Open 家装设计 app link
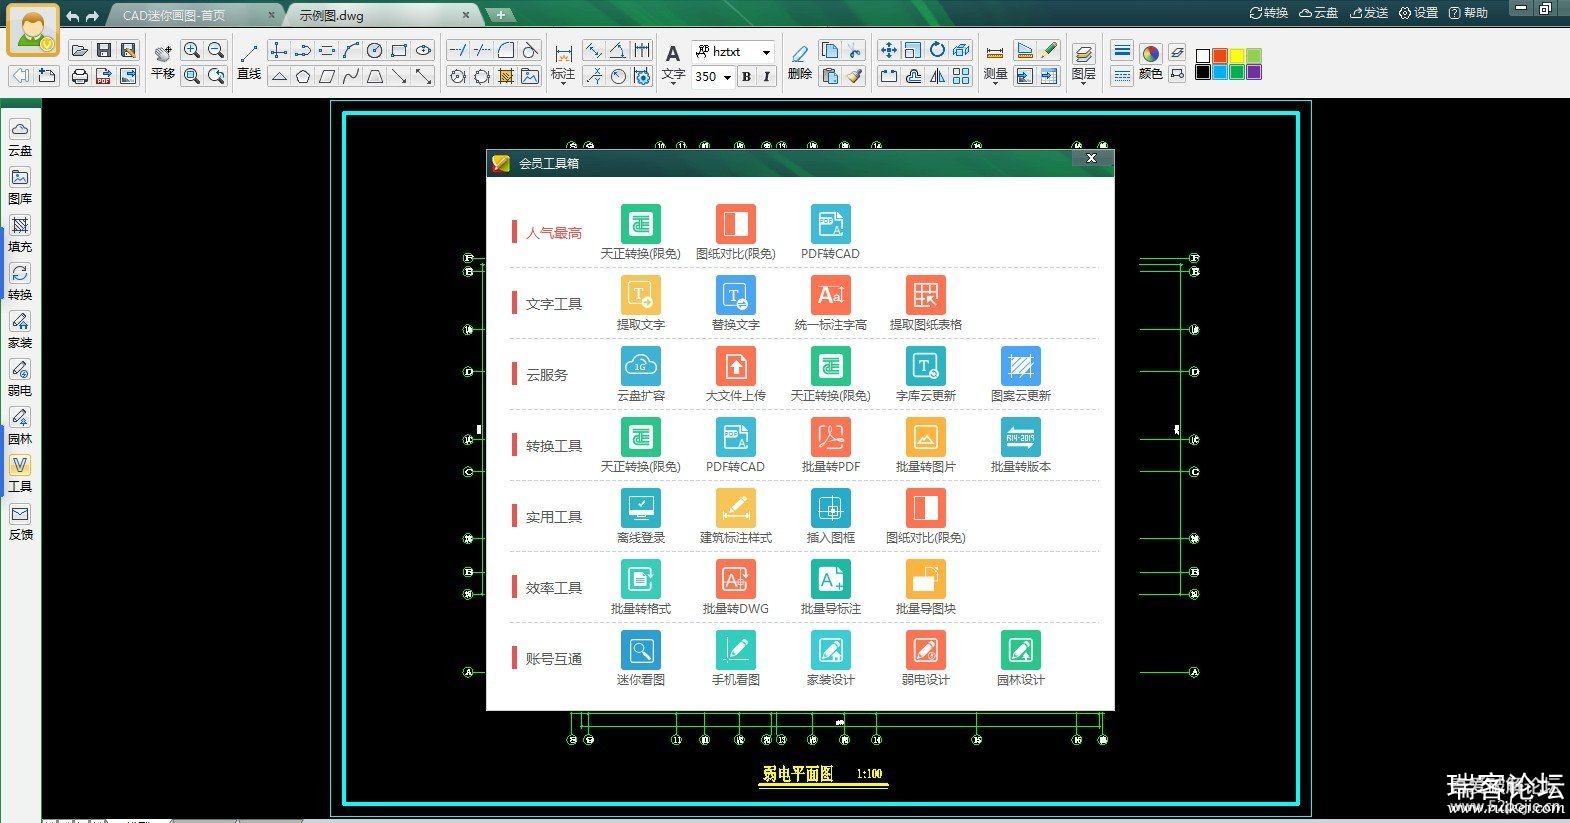Image resolution: width=1570 pixels, height=823 pixels. (x=830, y=659)
